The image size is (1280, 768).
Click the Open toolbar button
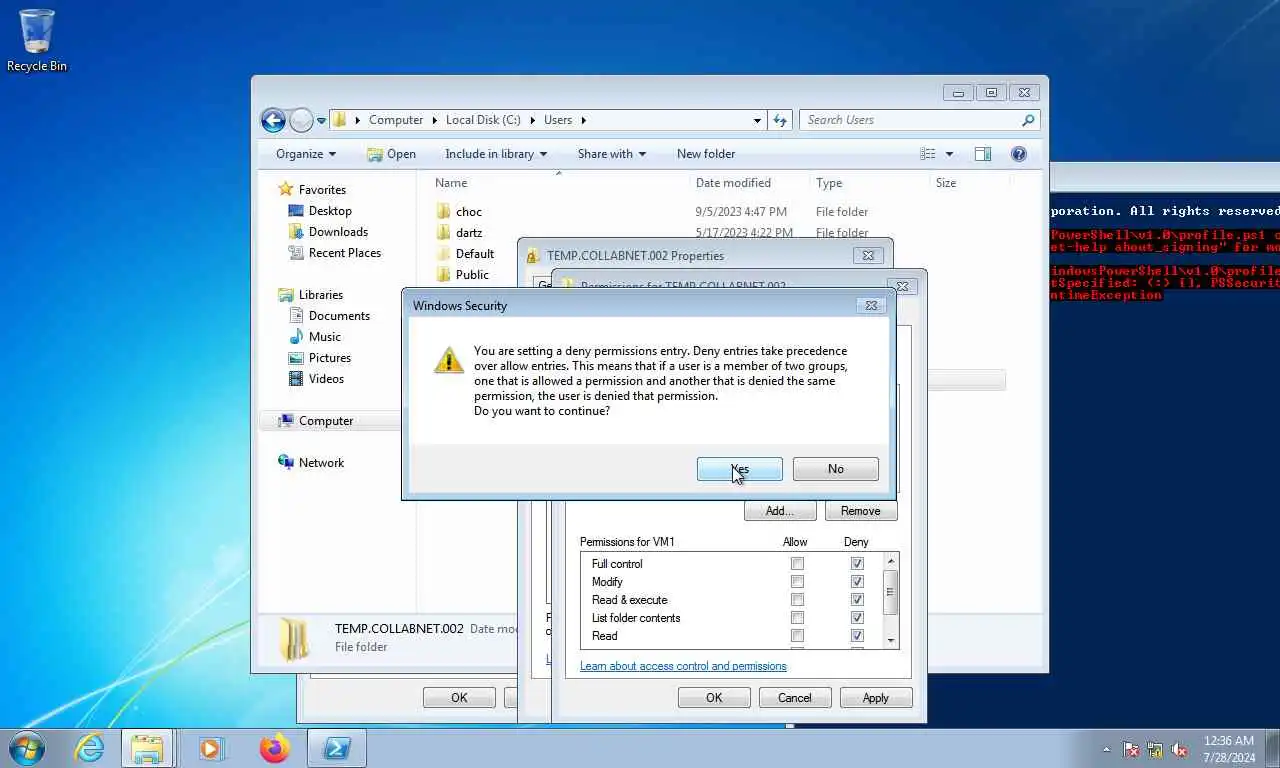391,154
